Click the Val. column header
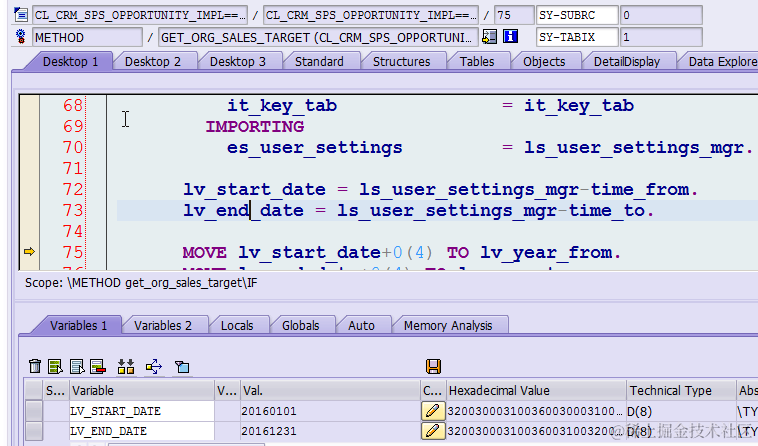The height and width of the screenshot is (446, 758). coord(330,390)
